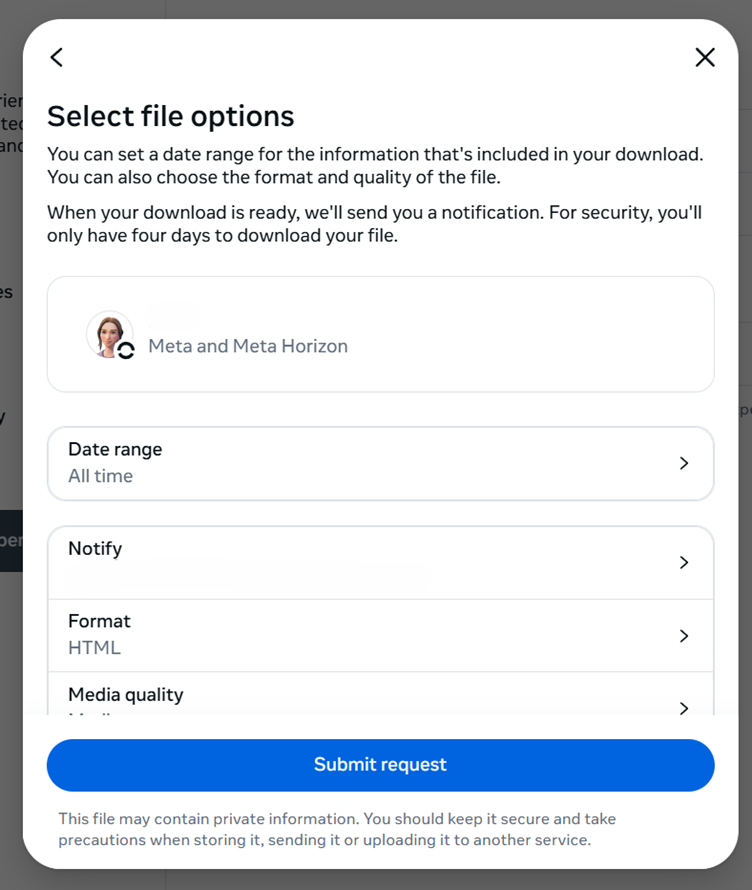Open the Format option row
The width and height of the screenshot is (752, 890).
(380, 635)
